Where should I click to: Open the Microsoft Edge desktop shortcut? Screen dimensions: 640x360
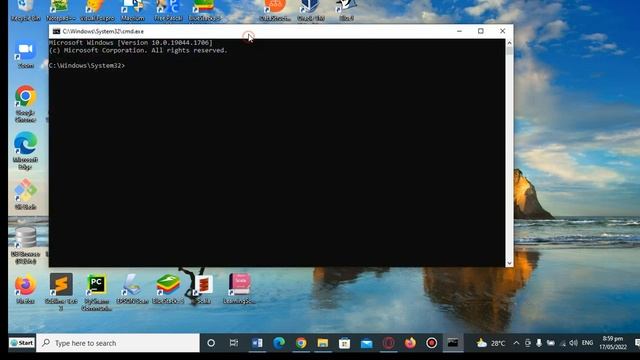[x=25, y=150]
